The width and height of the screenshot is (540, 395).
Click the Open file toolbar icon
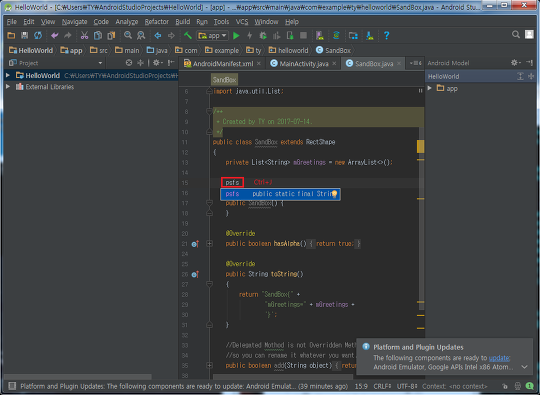point(11,35)
